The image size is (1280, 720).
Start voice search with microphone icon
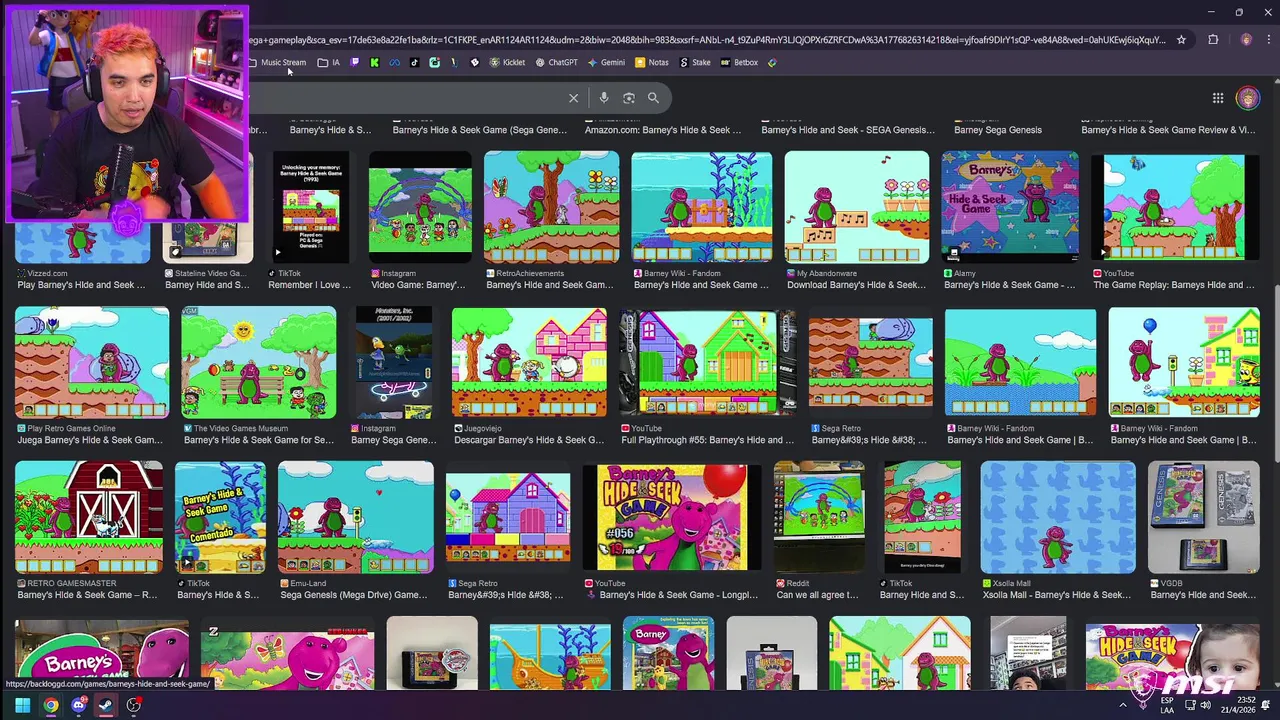[604, 98]
